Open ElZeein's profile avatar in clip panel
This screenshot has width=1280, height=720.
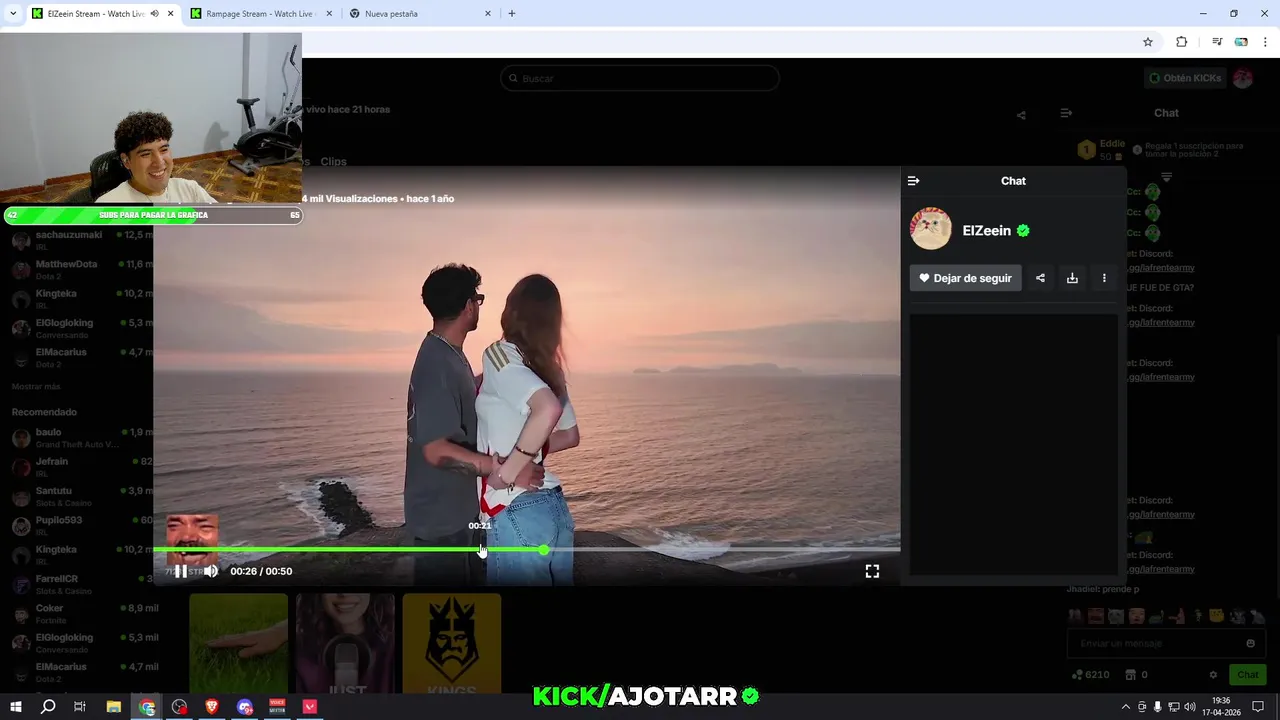[x=931, y=229]
